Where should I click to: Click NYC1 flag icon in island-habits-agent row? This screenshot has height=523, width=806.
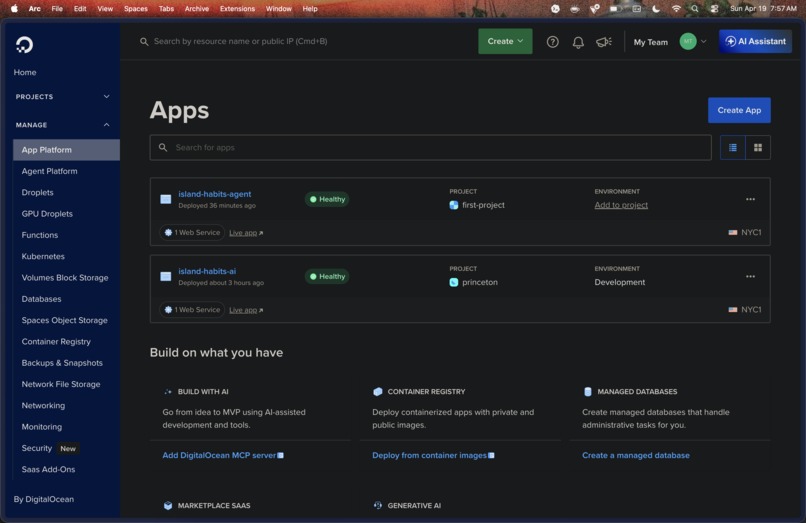(x=732, y=232)
